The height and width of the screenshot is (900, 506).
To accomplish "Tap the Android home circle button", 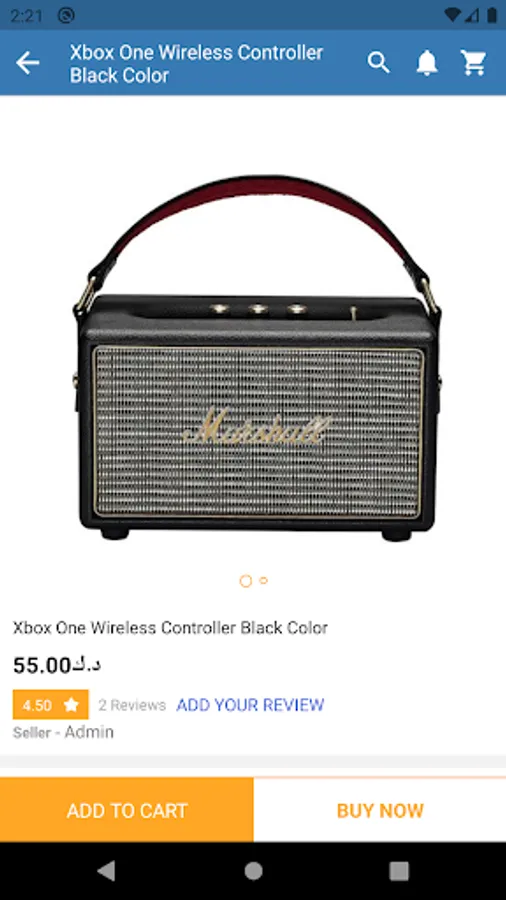I will pos(253,871).
